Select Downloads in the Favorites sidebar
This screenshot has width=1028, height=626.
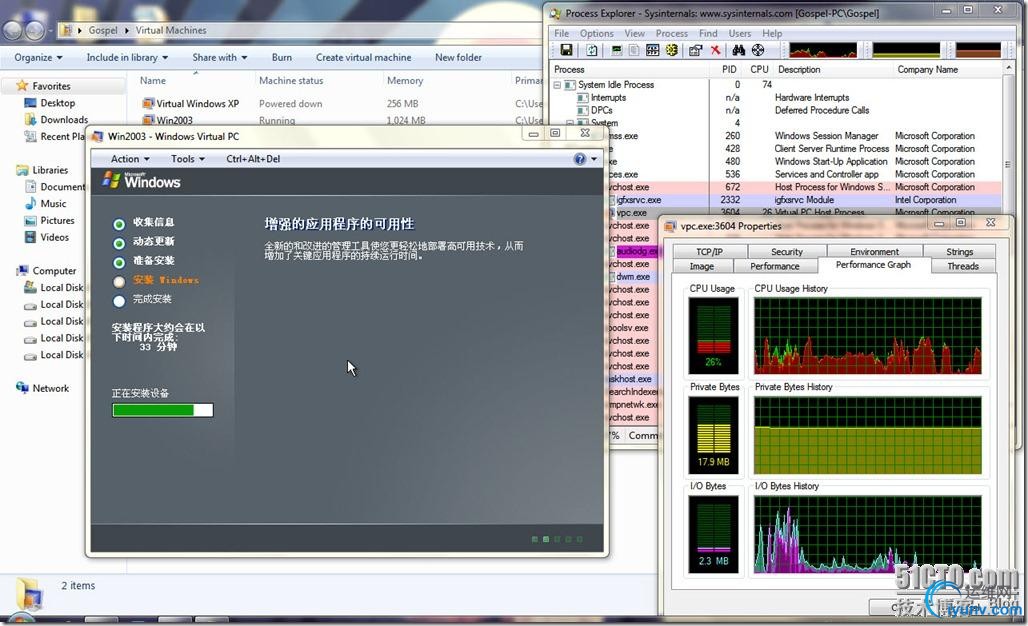click(x=64, y=120)
